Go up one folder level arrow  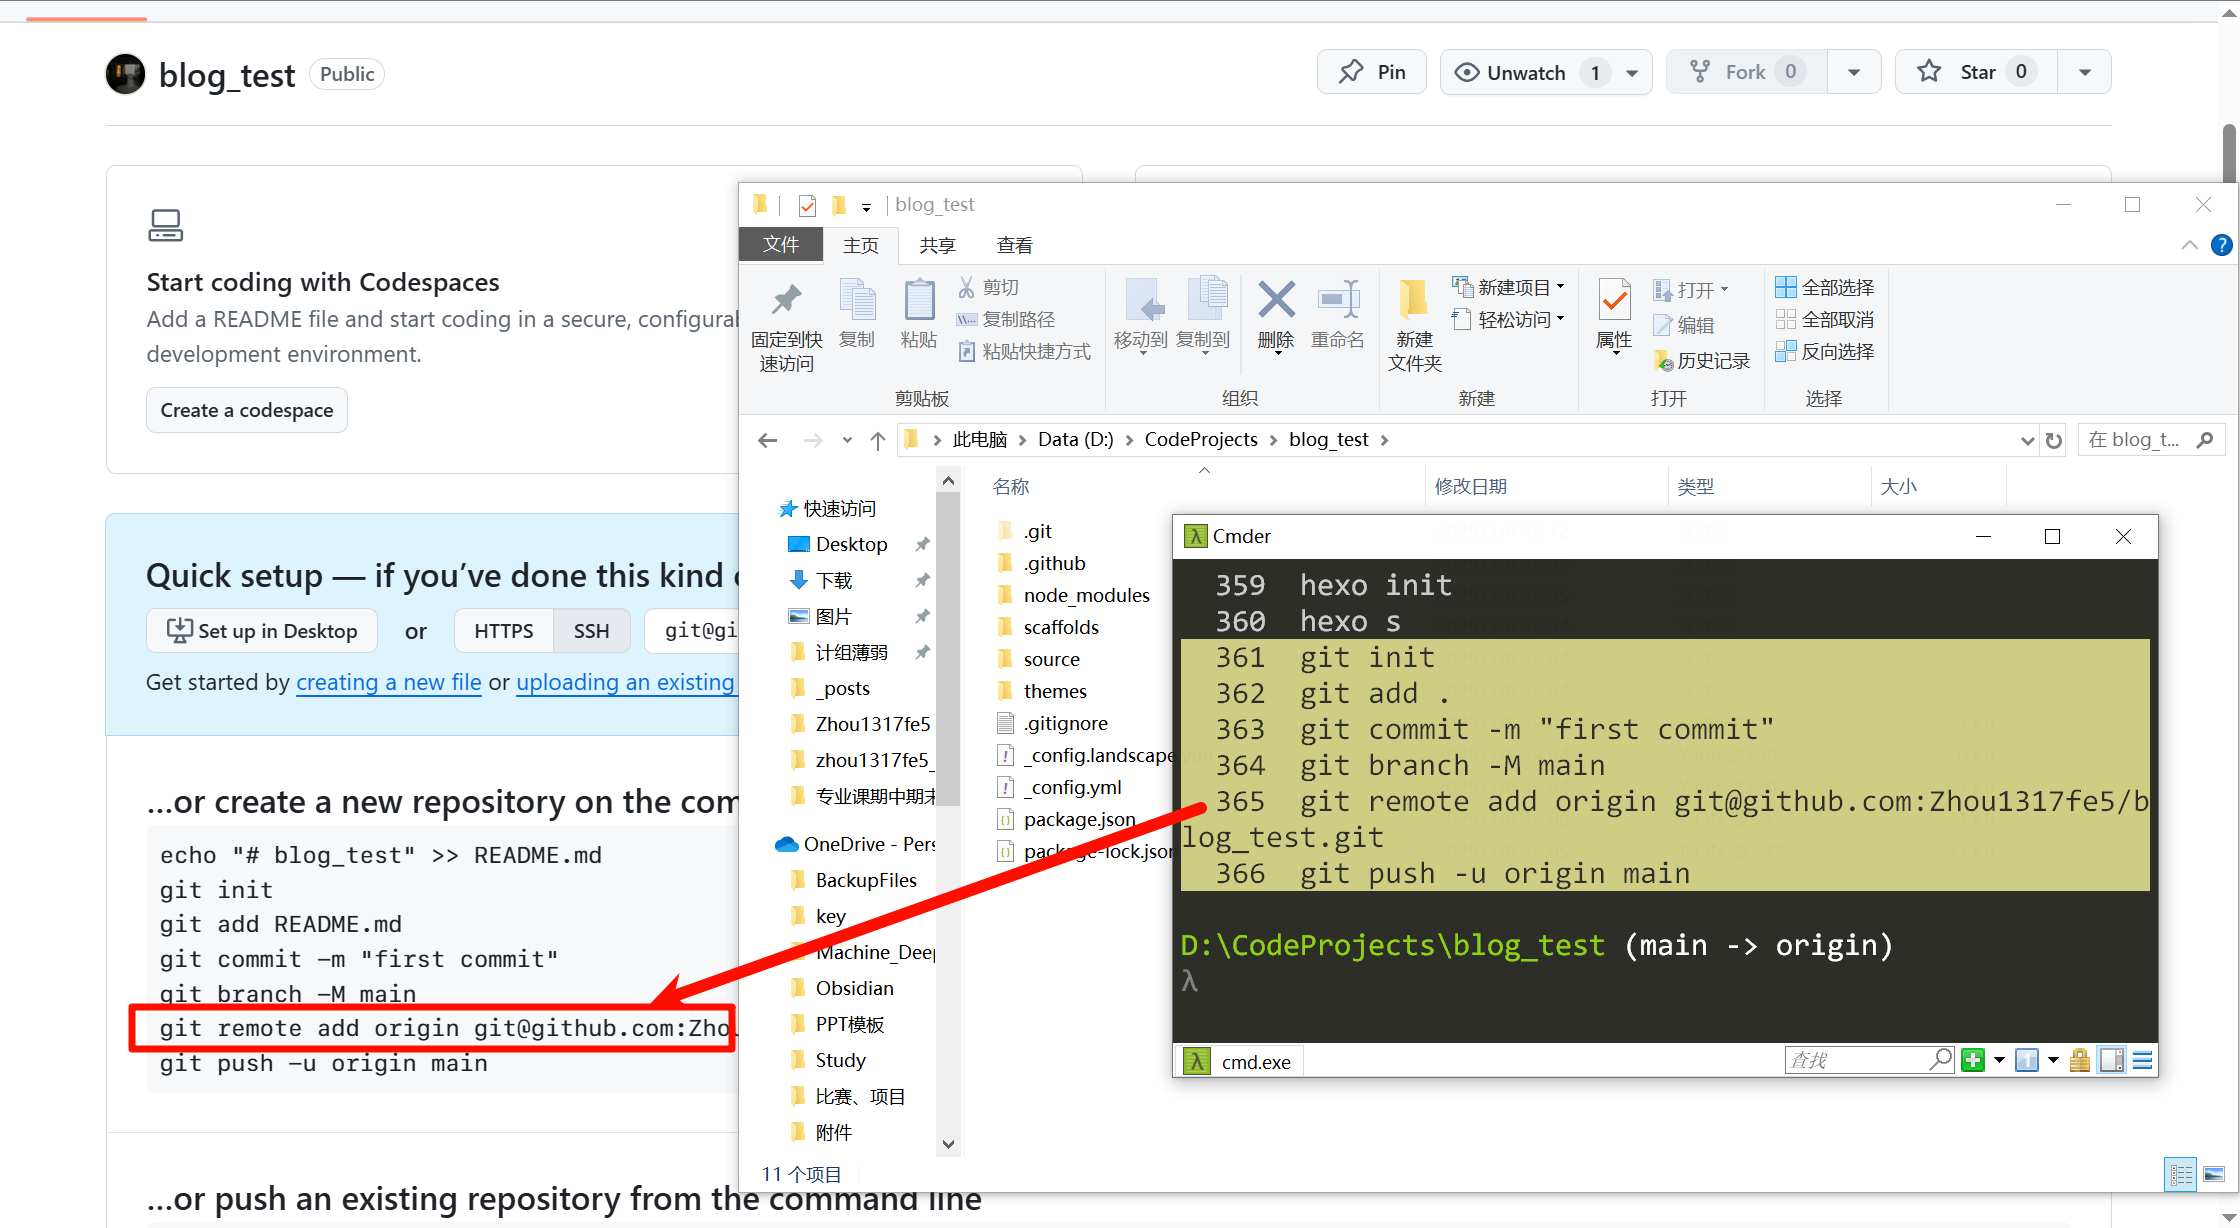(x=877, y=440)
